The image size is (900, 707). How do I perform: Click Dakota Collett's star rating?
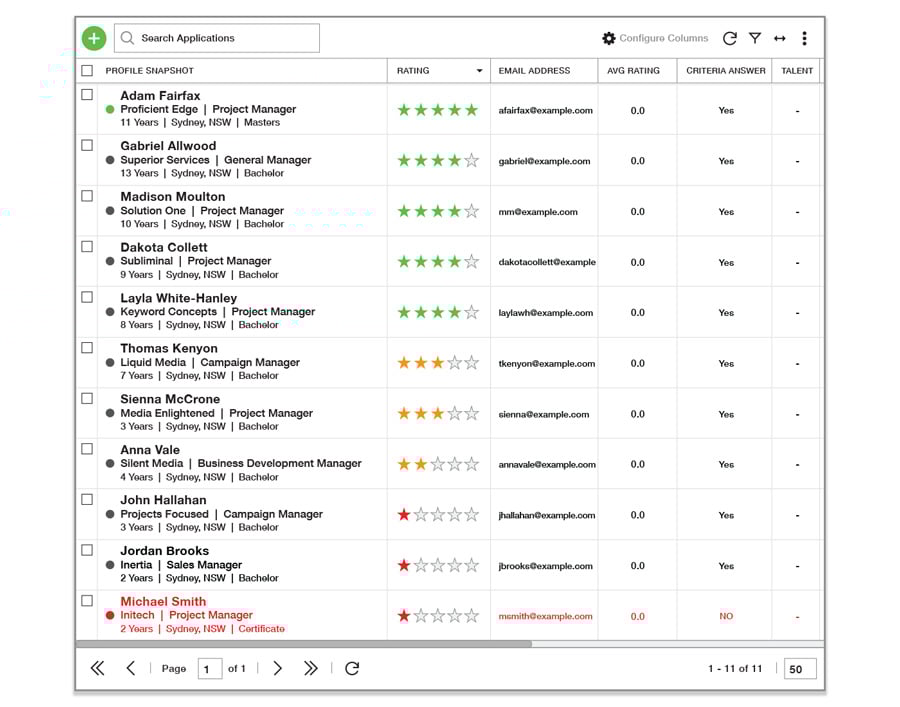click(438, 262)
